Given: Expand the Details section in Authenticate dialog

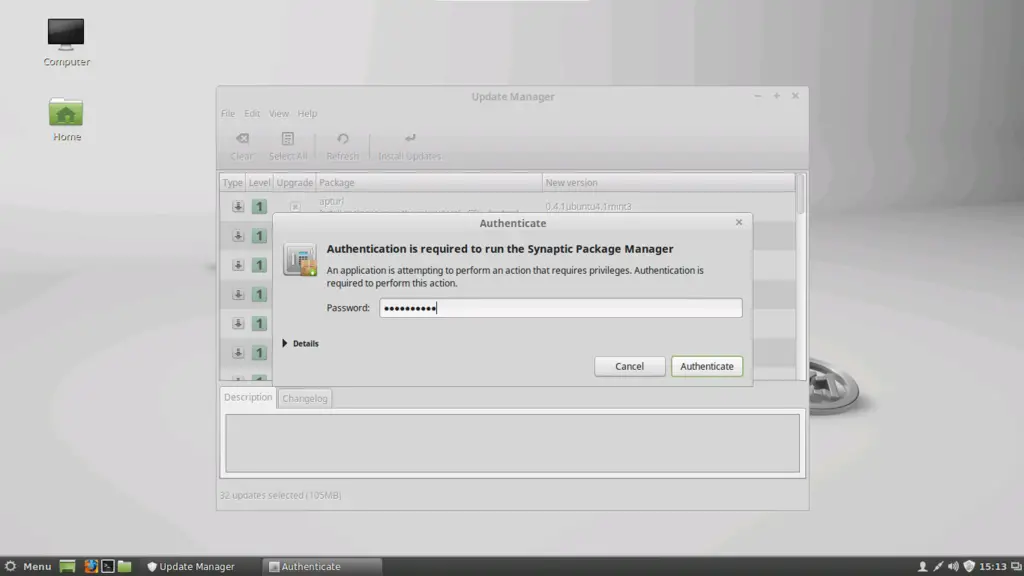Looking at the screenshot, I should pyautogui.click(x=300, y=344).
